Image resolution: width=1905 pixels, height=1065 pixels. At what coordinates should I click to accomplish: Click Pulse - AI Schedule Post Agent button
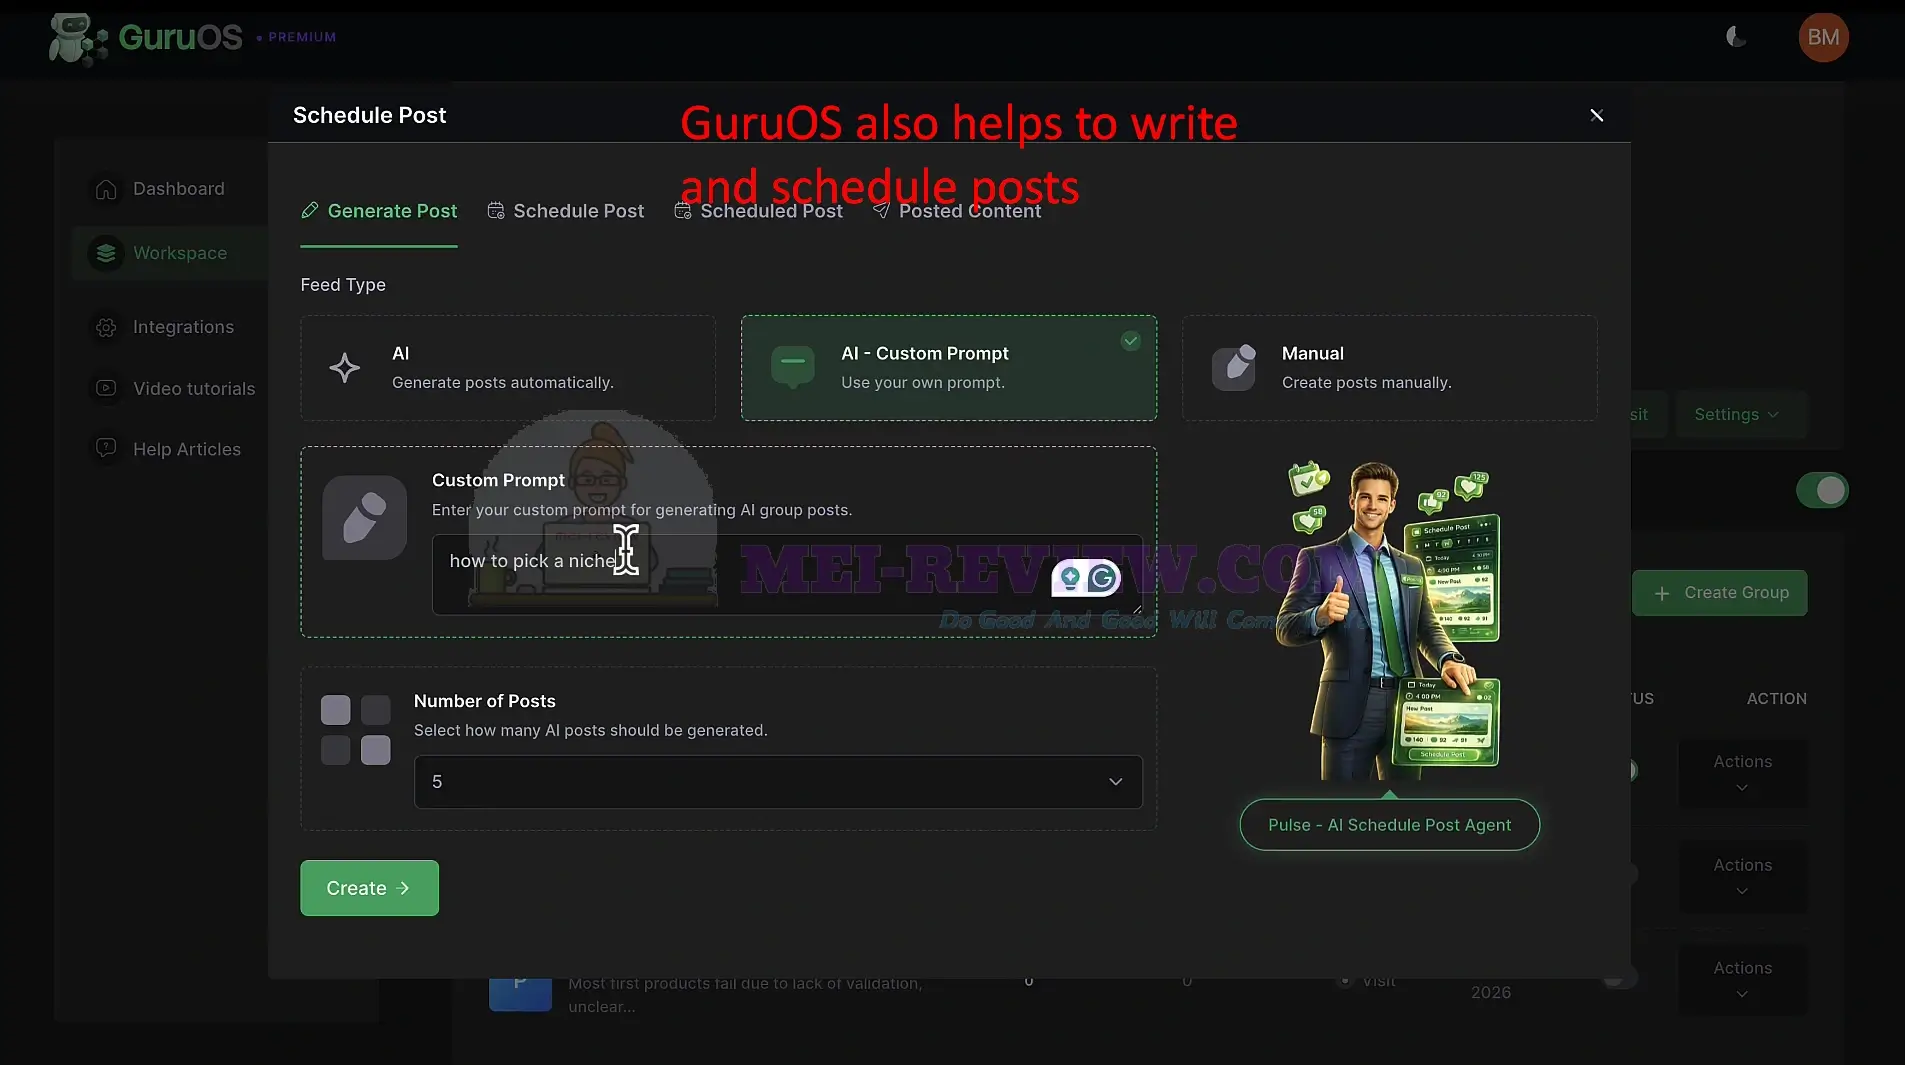click(x=1389, y=825)
